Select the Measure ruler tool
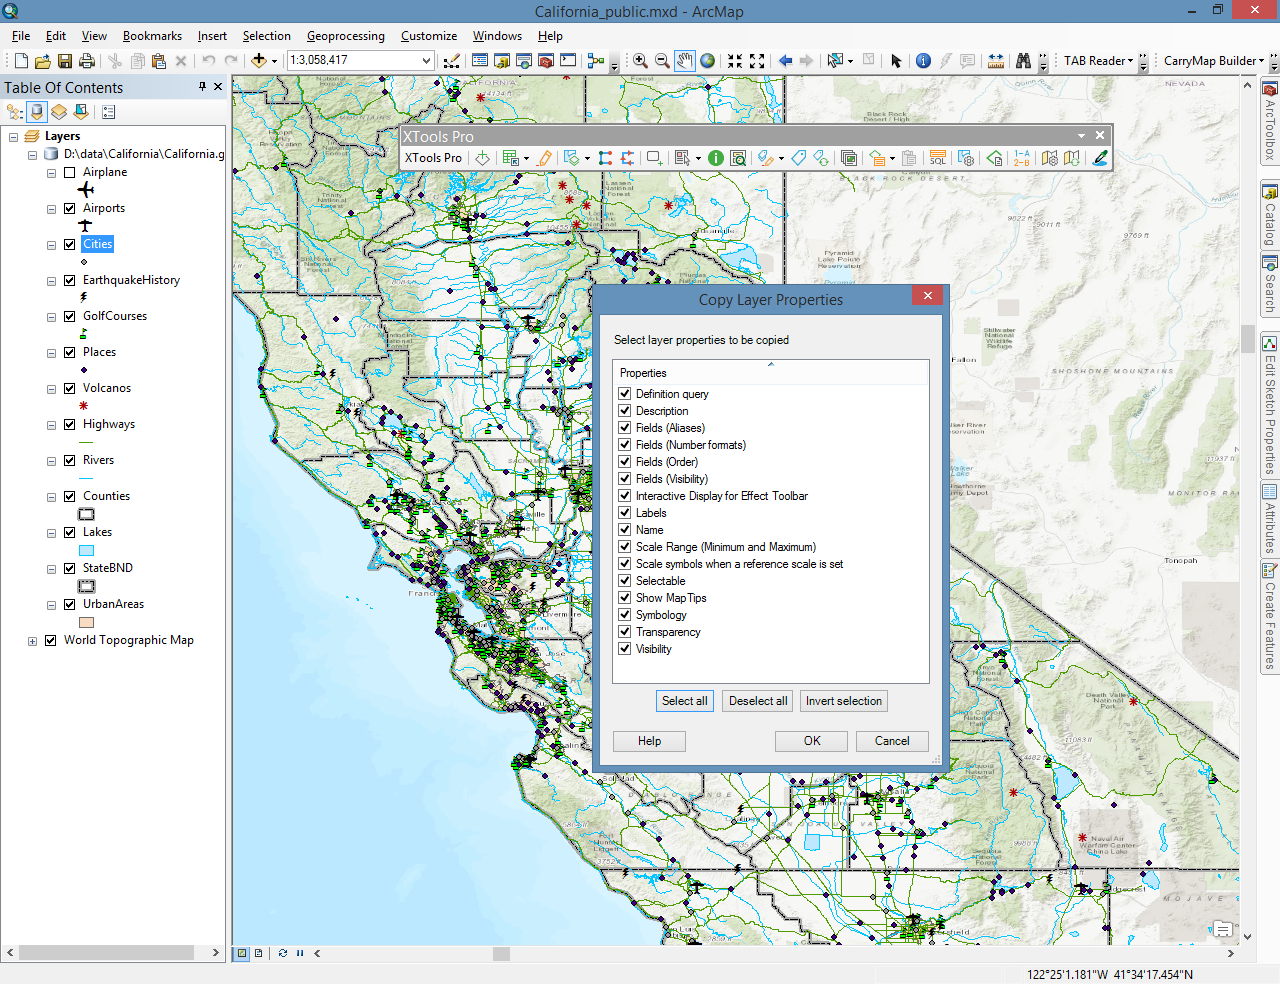 [x=996, y=61]
